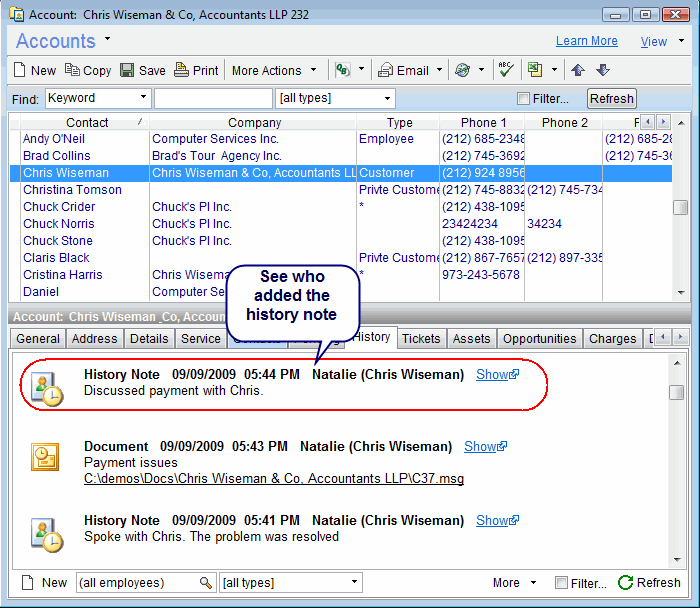Toggle the history pane Filter checkbox
Image resolution: width=700 pixels, height=608 pixels.
point(561,583)
